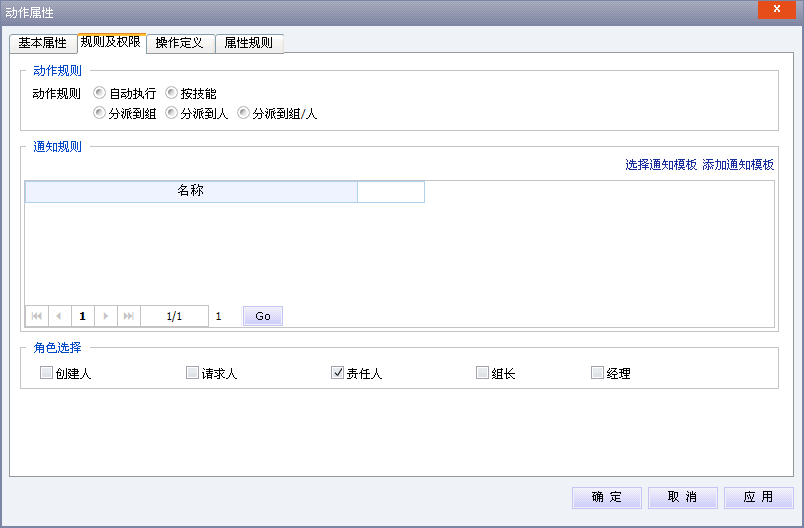Viewport: 804px width, 528px height.
Task: Open the 操作定义 tab
Action: point(180,44)
